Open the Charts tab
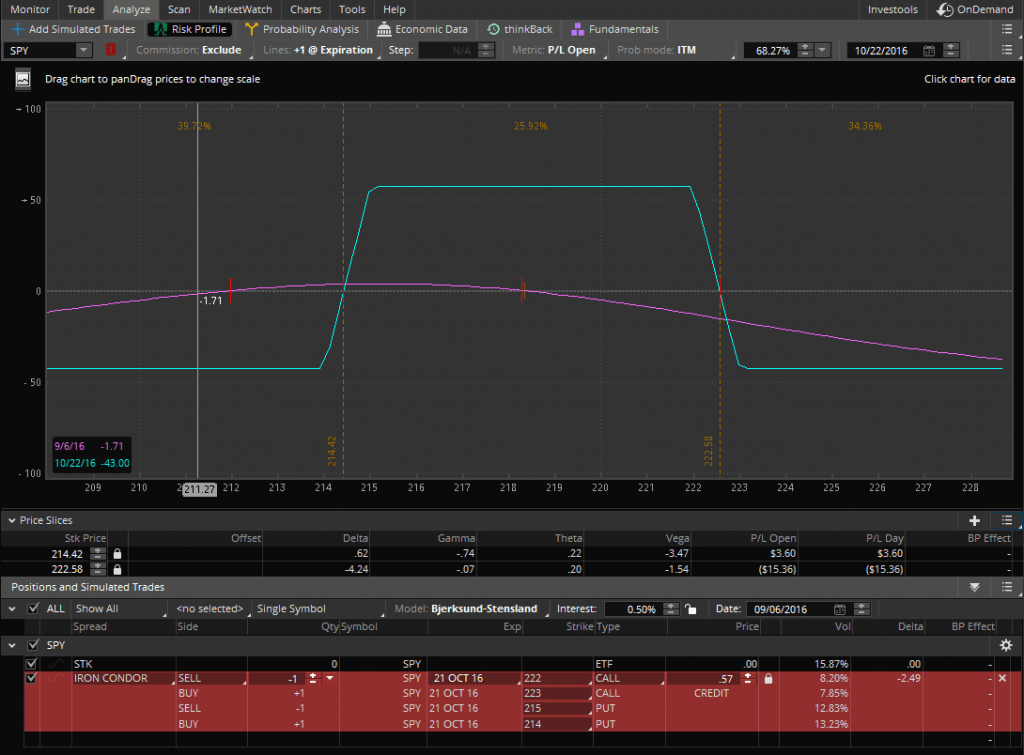The width and height of the screenshot is (1024, 755). click(306, 9)
